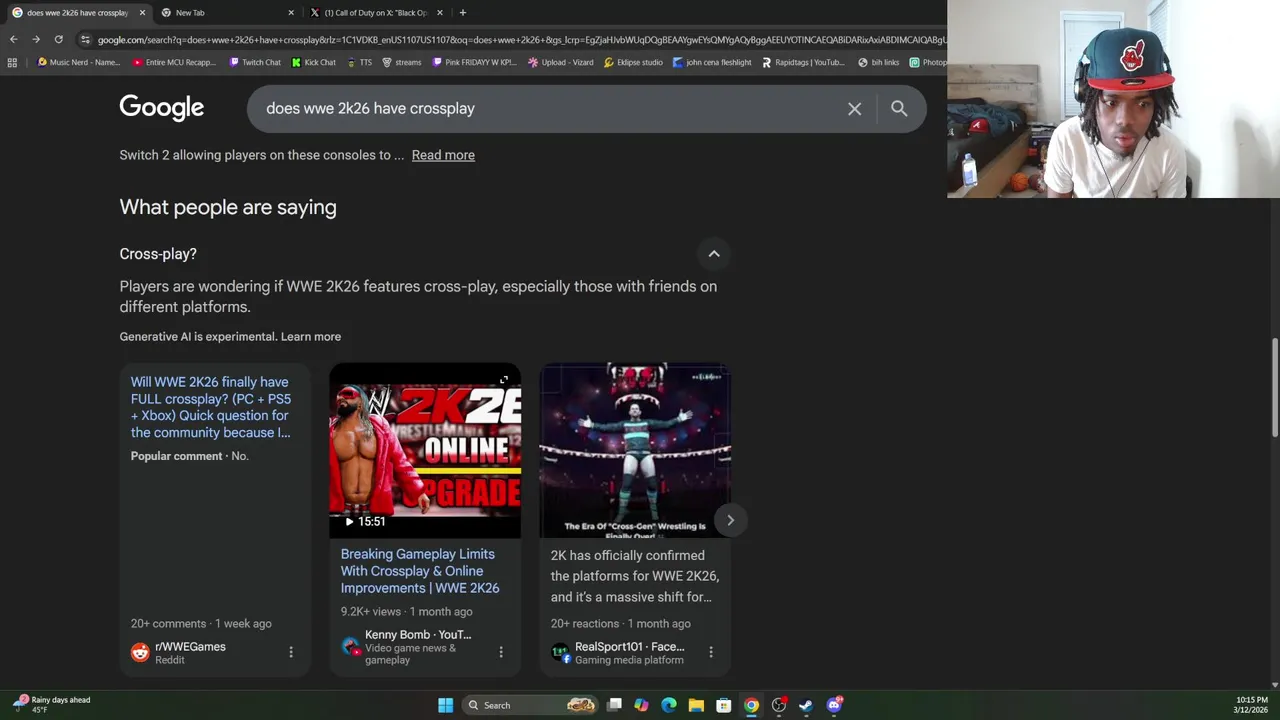Click Learn more about generative AI

[x=311, y=337]
